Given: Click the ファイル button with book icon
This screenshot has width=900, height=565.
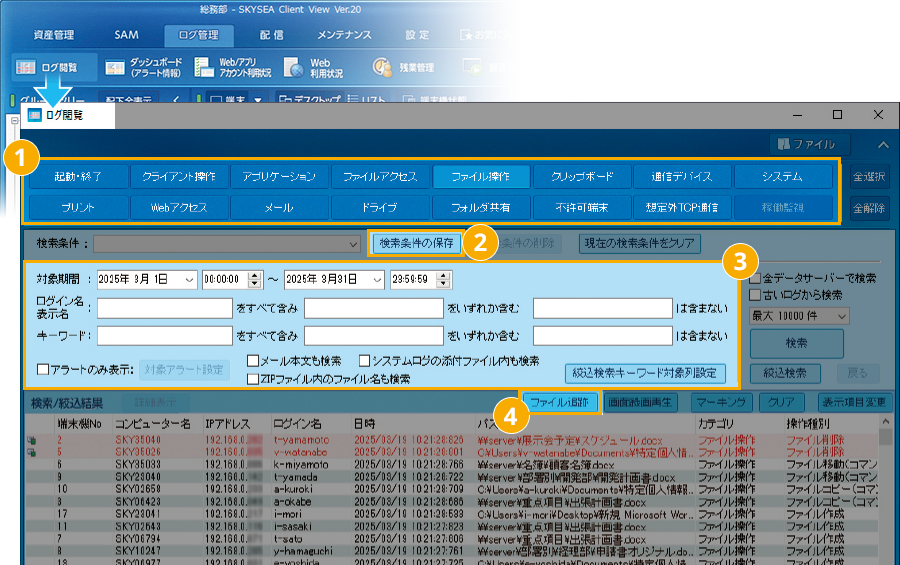Looking at the screenshot, I should tap(810, 144).
